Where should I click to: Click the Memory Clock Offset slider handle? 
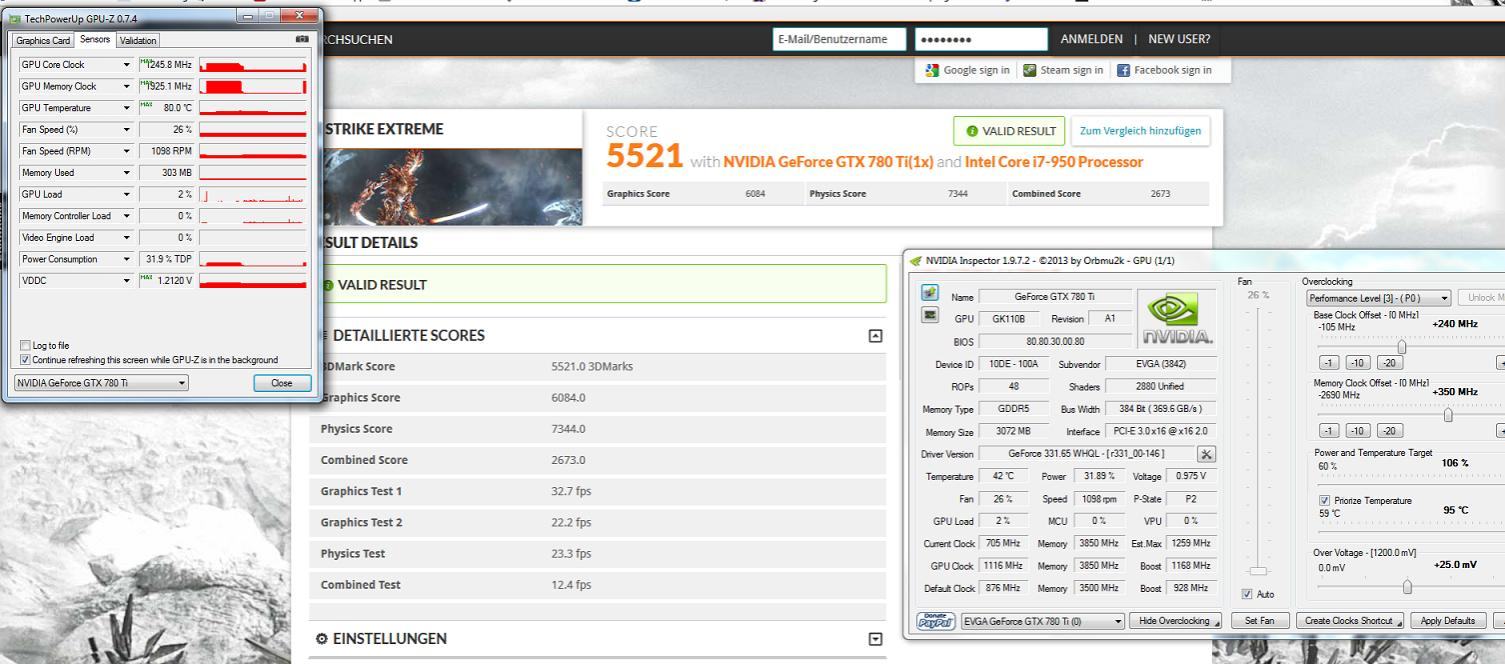[x=1447, y=414]
